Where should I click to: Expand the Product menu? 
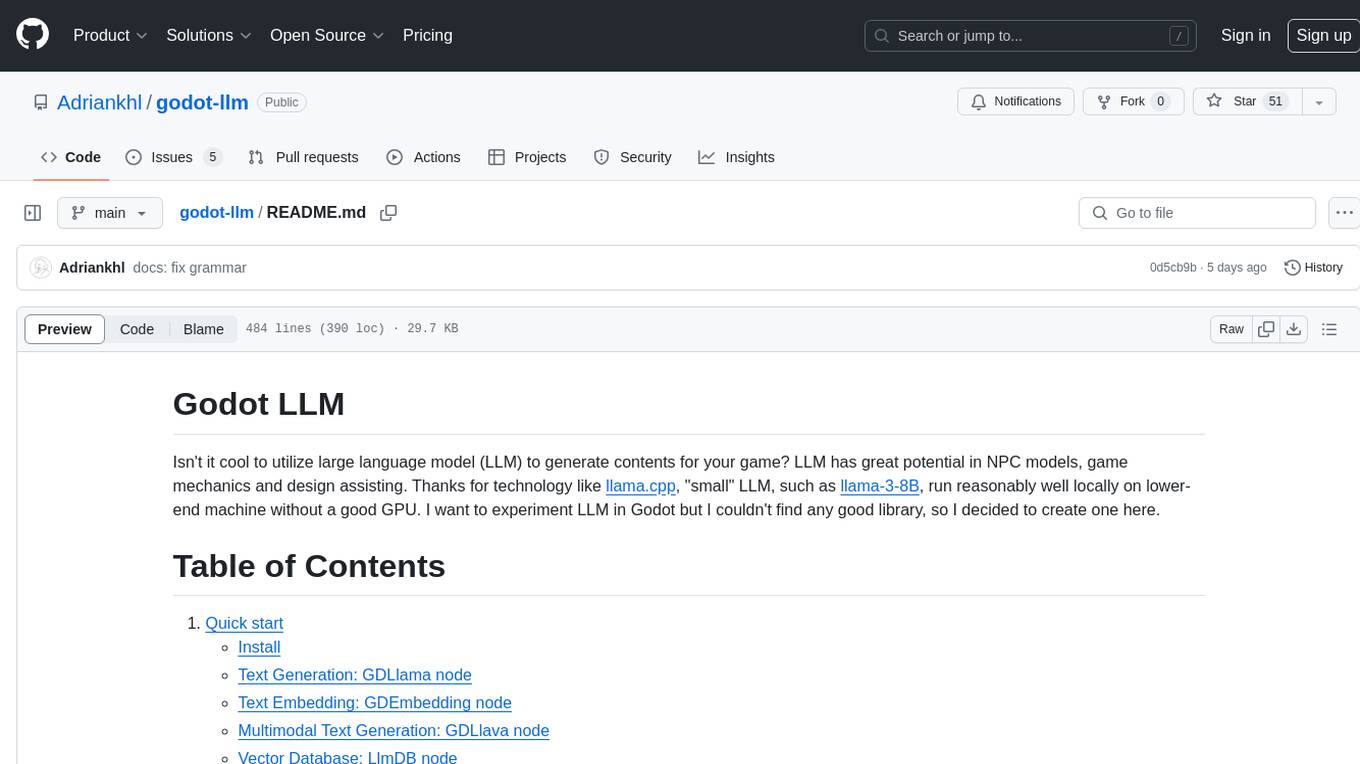point(110,35)
